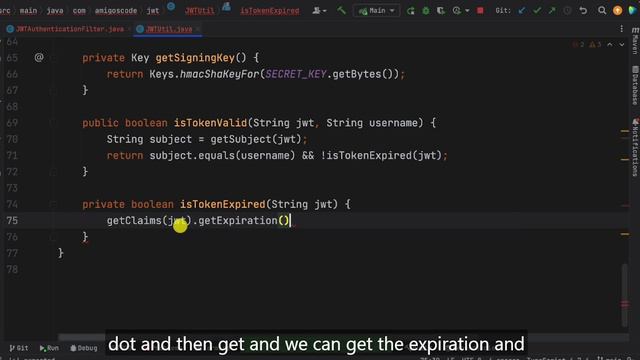Click the errors count indicator
This screenshot has height=360, width=640.
pyautogui.click(x=579, y=44)
